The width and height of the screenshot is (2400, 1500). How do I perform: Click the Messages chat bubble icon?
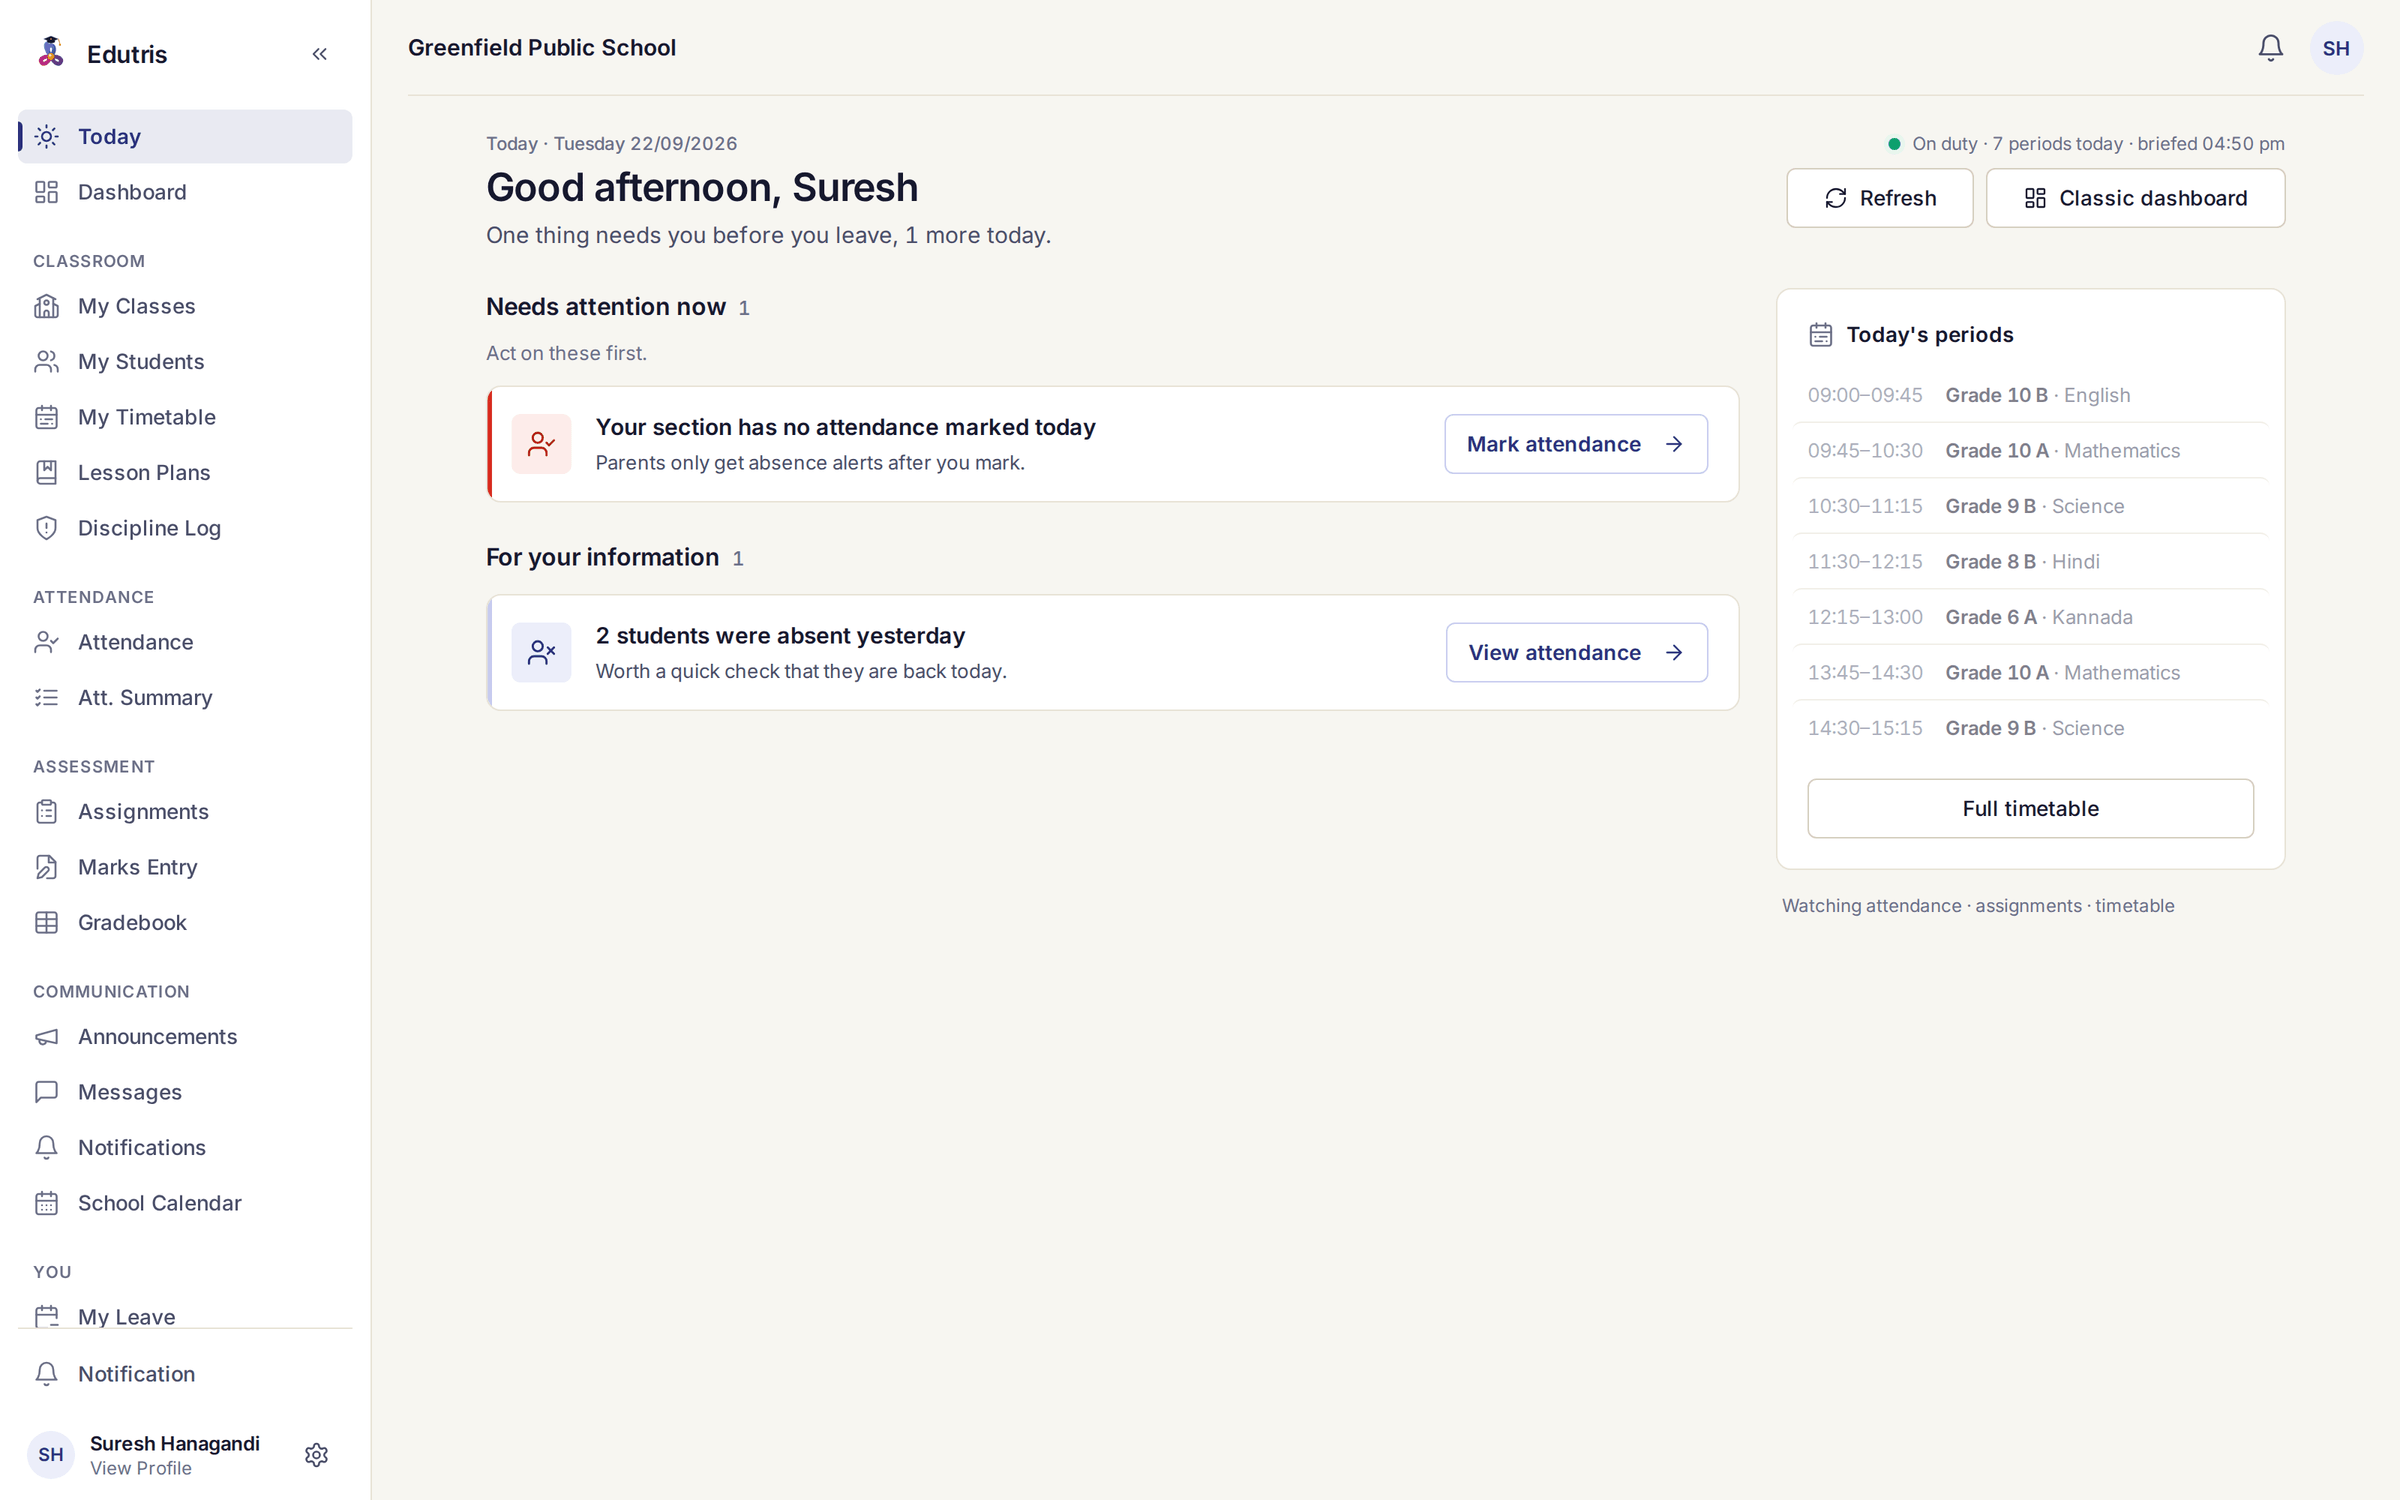pos(47,1092)
